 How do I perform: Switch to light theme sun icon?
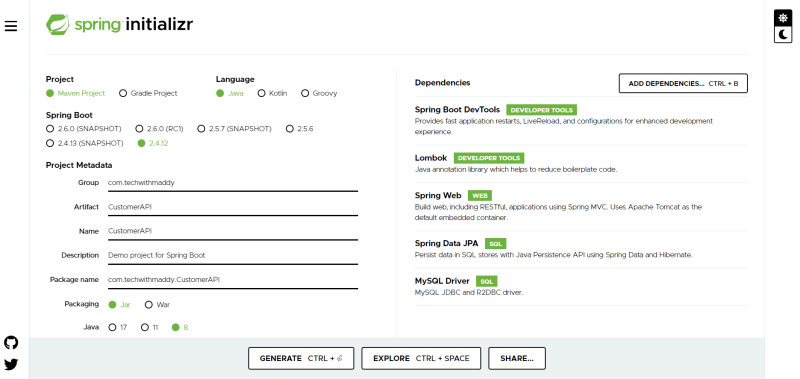(x=783, y=17)
